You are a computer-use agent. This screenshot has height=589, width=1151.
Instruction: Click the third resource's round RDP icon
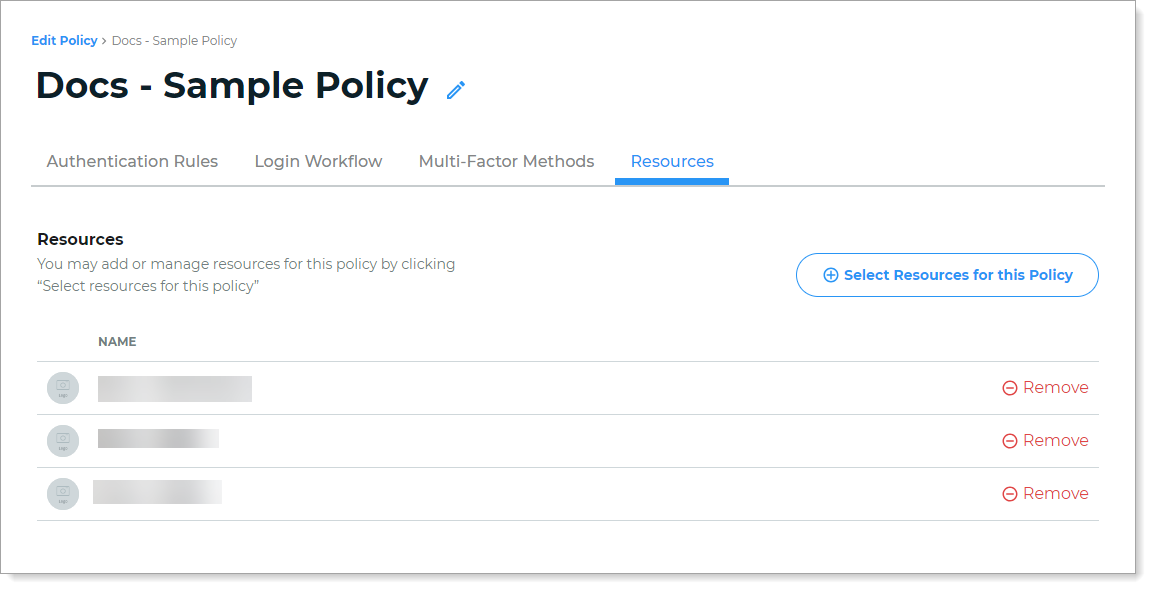coord(63,494)
